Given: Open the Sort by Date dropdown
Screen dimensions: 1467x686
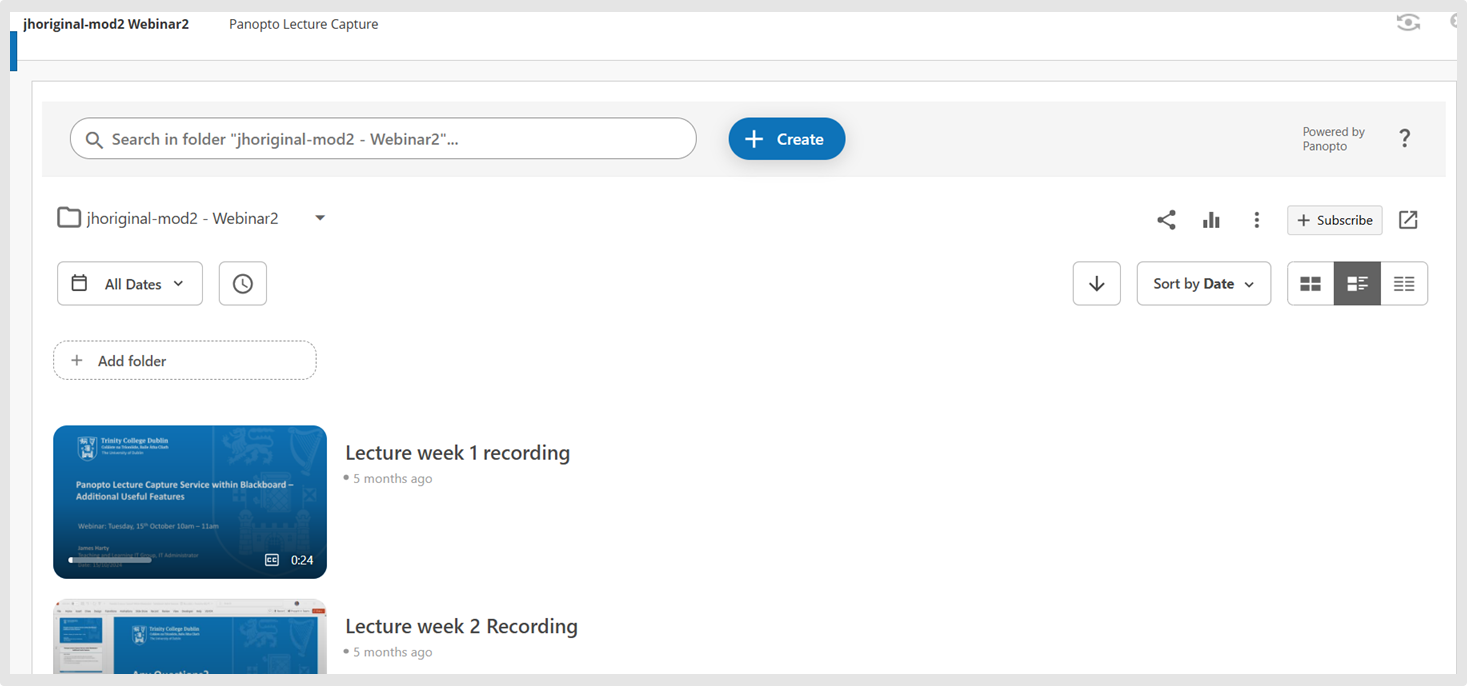Looking at the screenshot, I should [x=1204, y=284].
